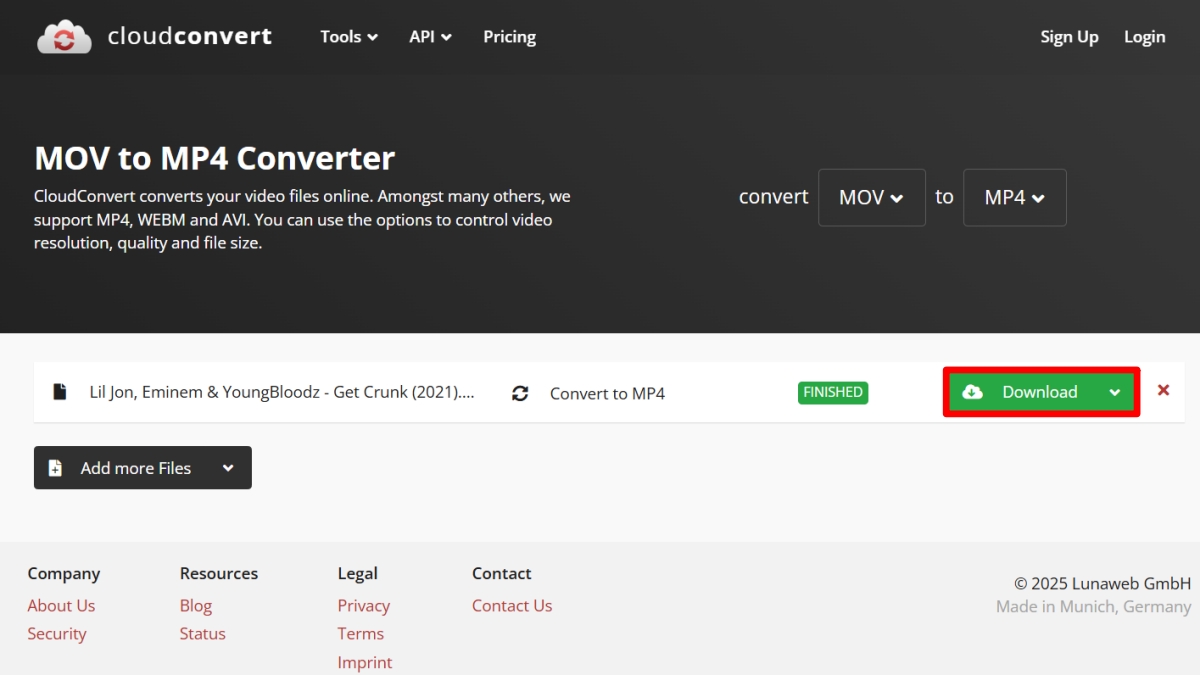Expand the Download button's dropdown arrow
Image resolution: width=1200 pixels, height=675 pixels.
[x=1115, y=392]
